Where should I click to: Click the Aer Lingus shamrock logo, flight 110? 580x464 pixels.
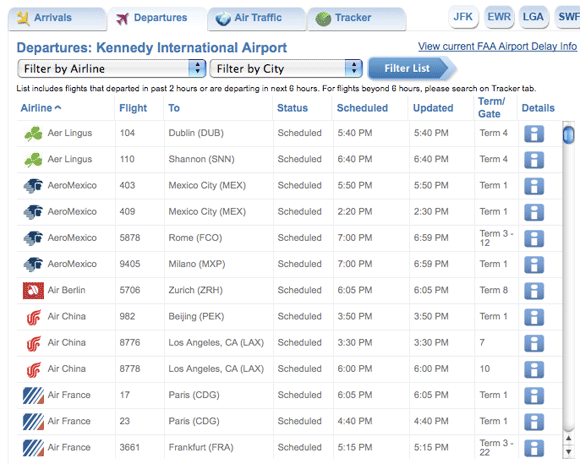tap(33, 160)
